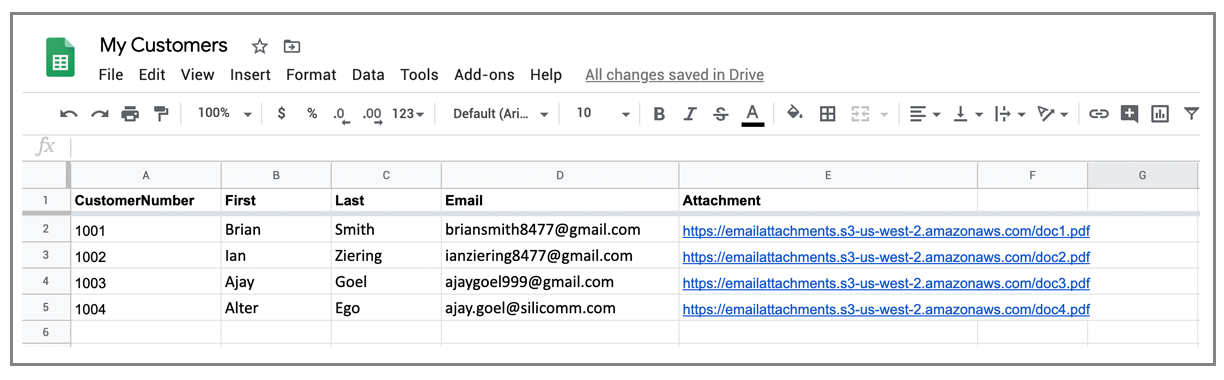Select cell ajay.goel@silicomm.com
Screen dimensions: 1224x380
pyautogui.click(x=560, y=308)
